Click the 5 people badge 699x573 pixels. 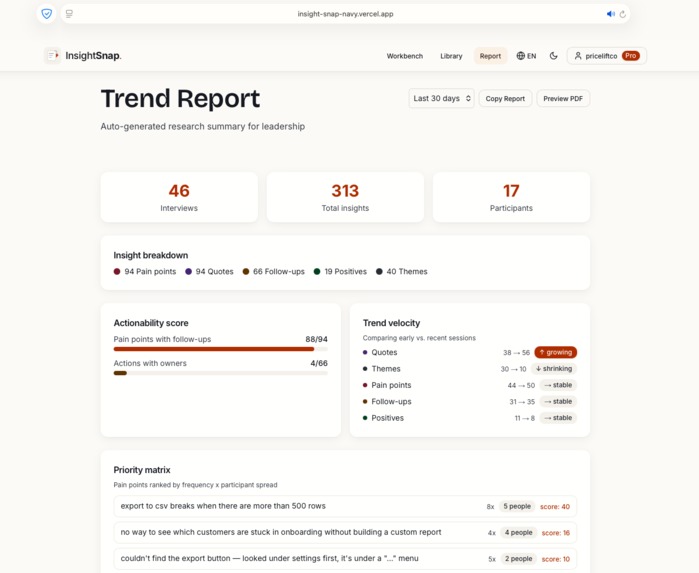tap(517, 507)
